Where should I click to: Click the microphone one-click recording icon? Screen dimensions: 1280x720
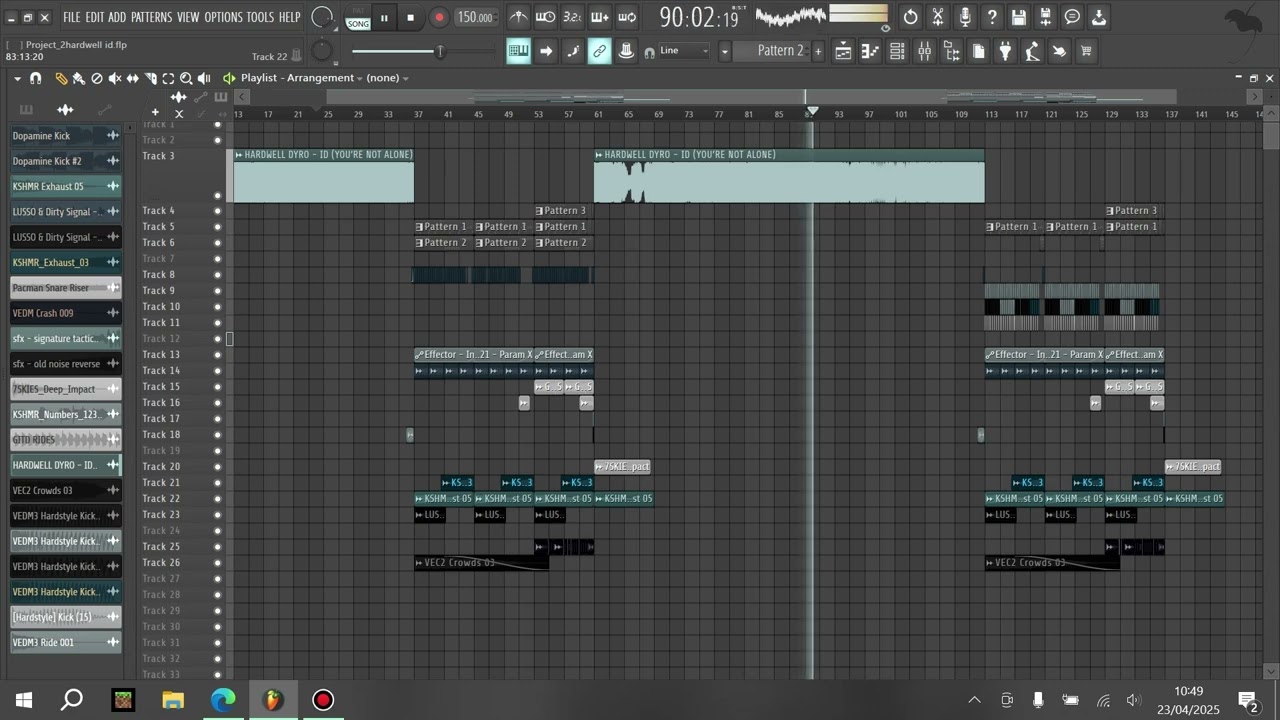965,17
